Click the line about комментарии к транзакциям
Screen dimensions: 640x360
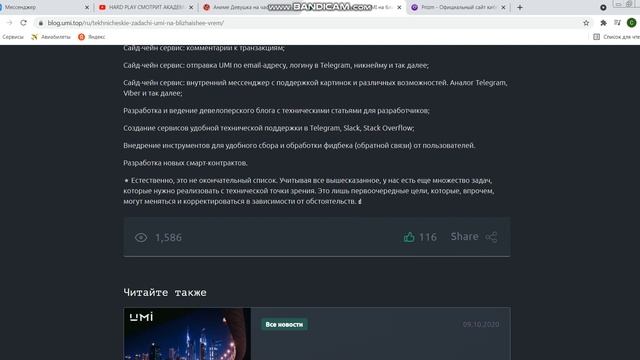(x=204, y=48)
